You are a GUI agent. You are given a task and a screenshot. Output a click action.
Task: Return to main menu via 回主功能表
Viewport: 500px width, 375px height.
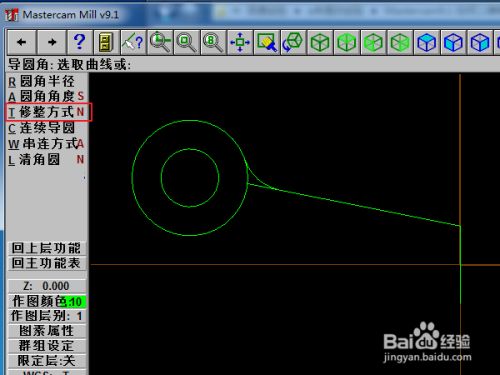coord(46,263)
